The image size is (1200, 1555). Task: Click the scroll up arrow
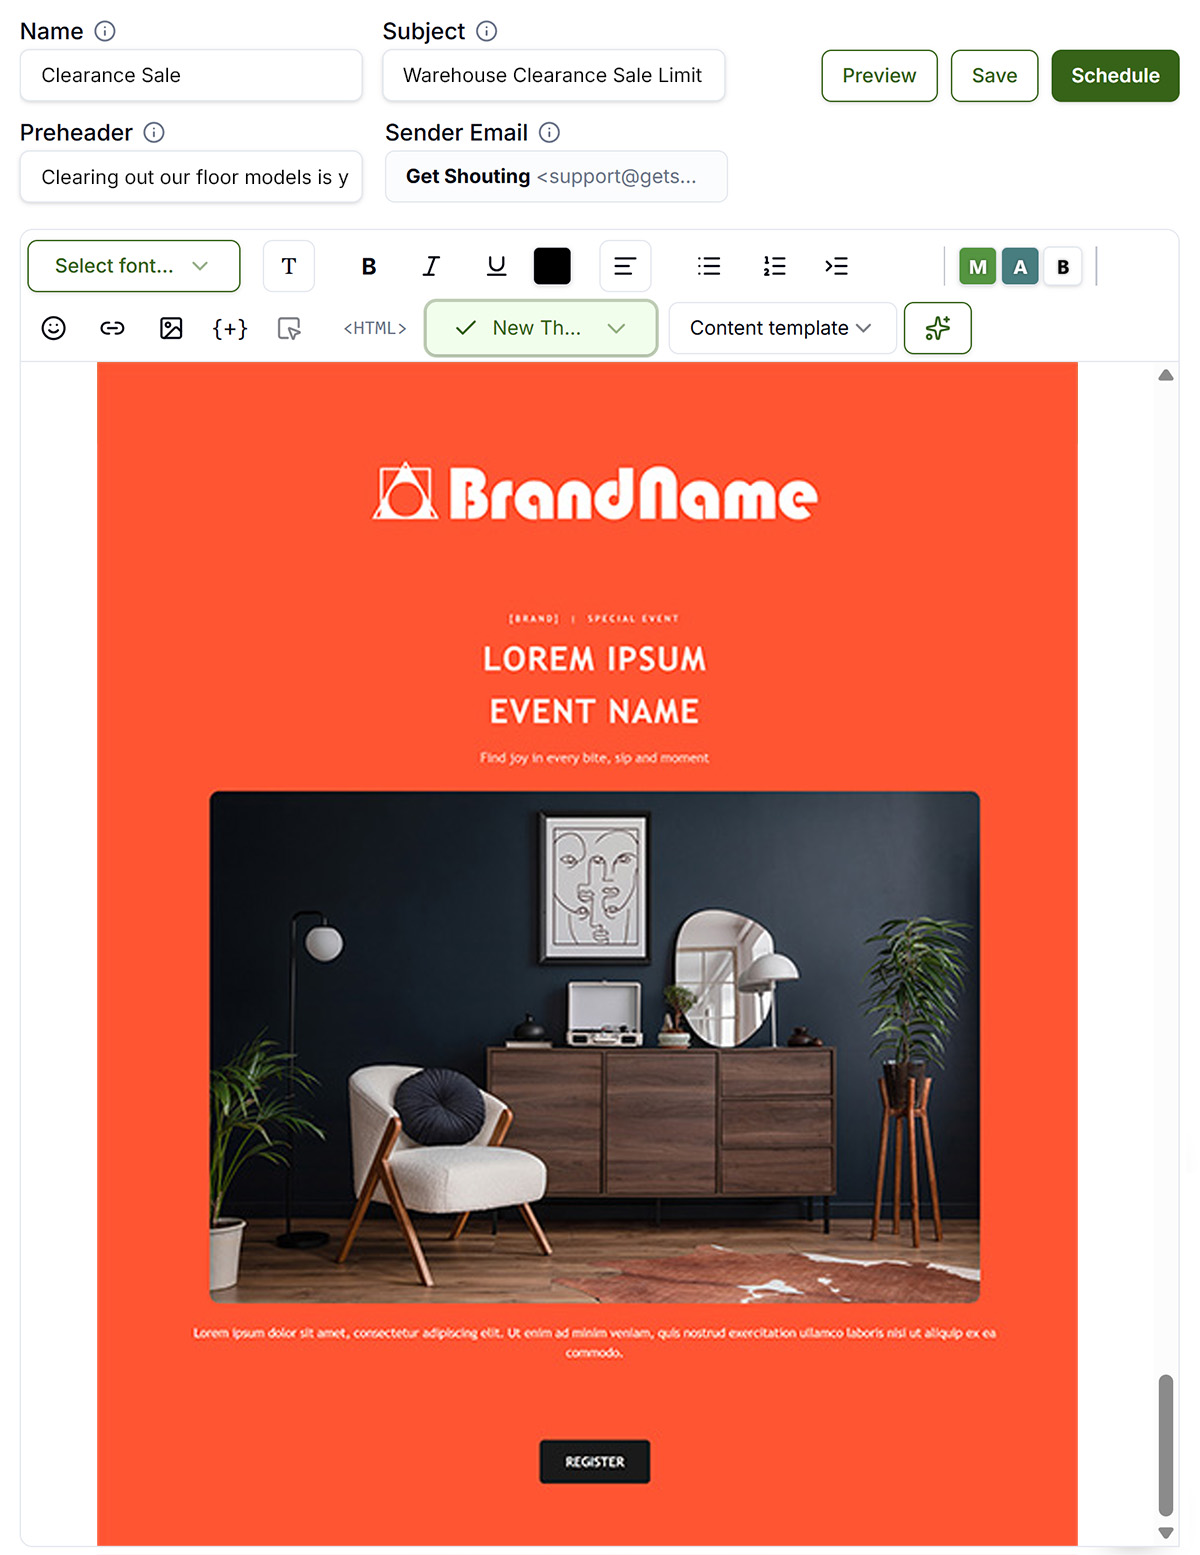click(x=1166, y=375)
